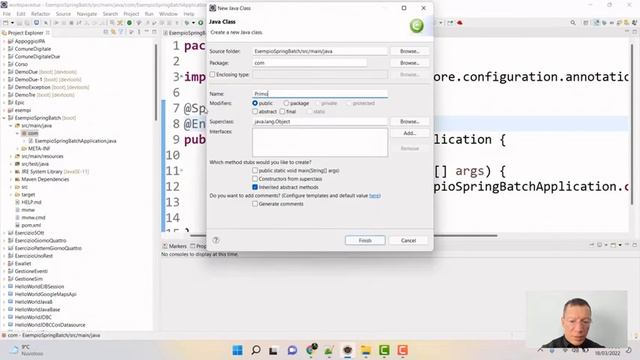This screenshot has width=640, height=360.
Task: Click the Project Explorer vertical scrollbar
Action: (156, 82)
